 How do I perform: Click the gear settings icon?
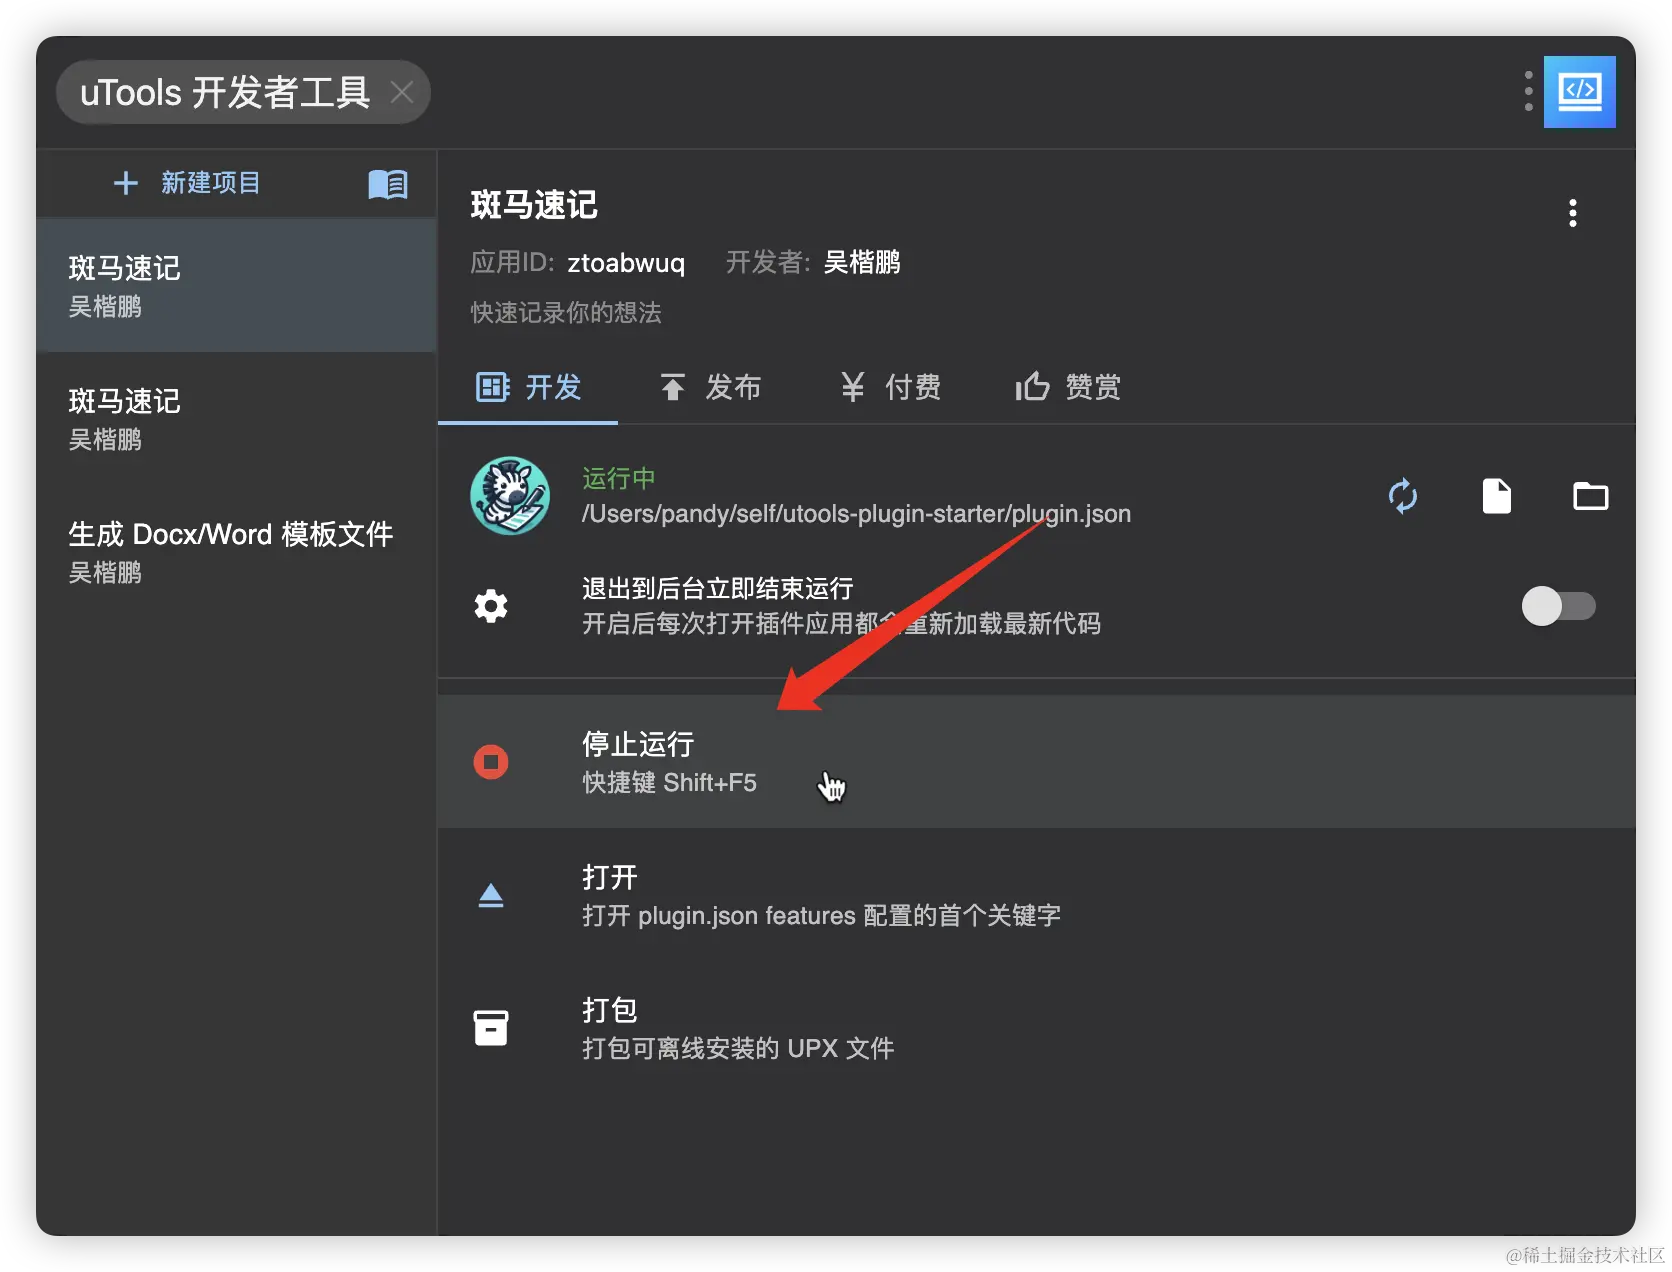(x=491, y=606)
